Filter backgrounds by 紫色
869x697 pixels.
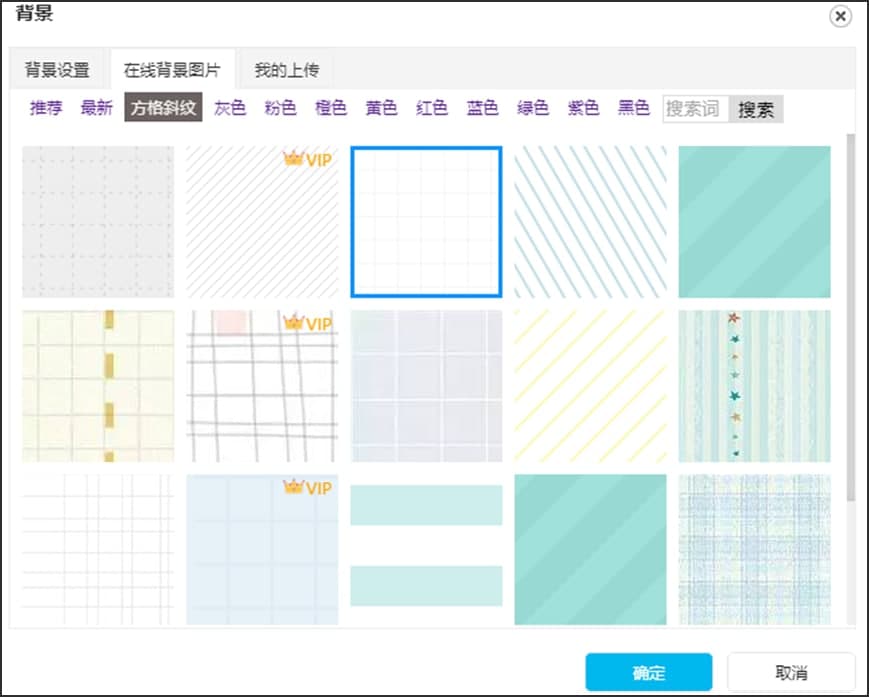tap(583, 109)
